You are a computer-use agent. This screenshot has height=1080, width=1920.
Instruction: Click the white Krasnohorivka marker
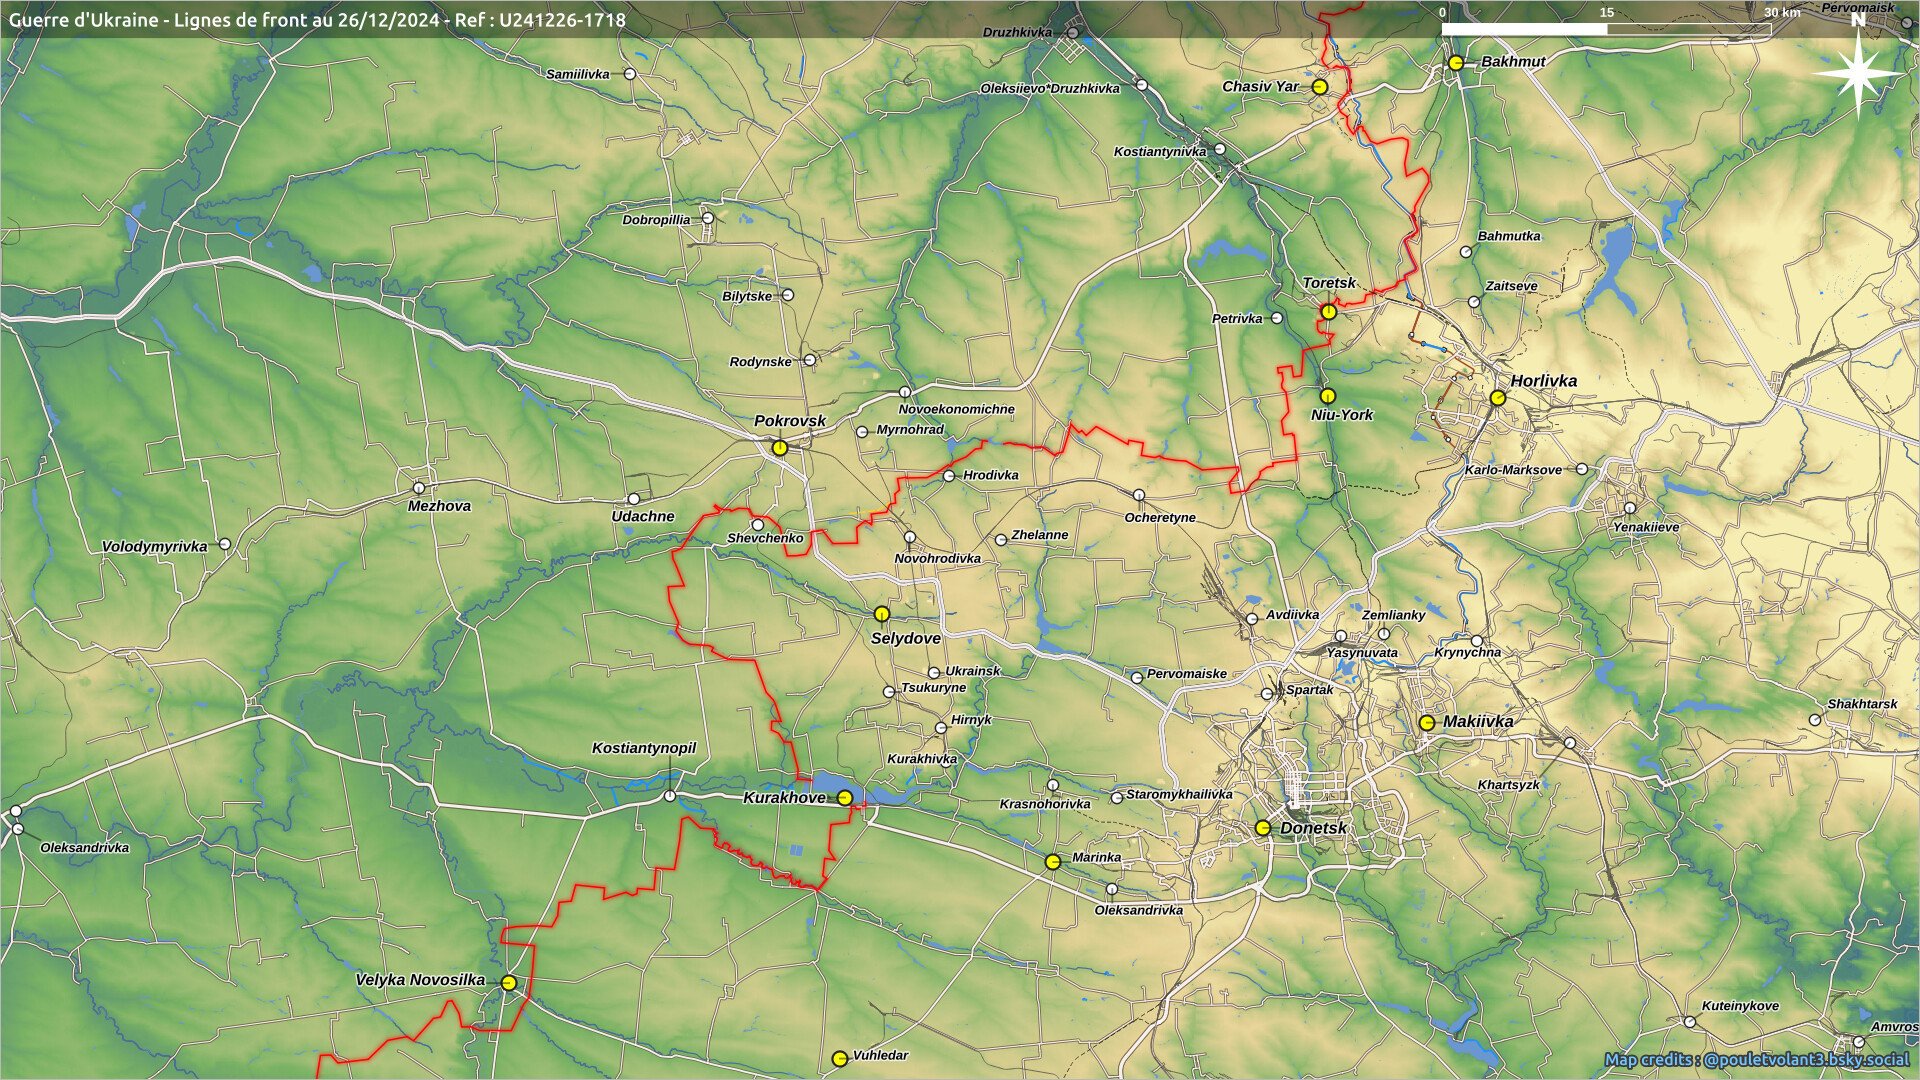click(1053, 786)
